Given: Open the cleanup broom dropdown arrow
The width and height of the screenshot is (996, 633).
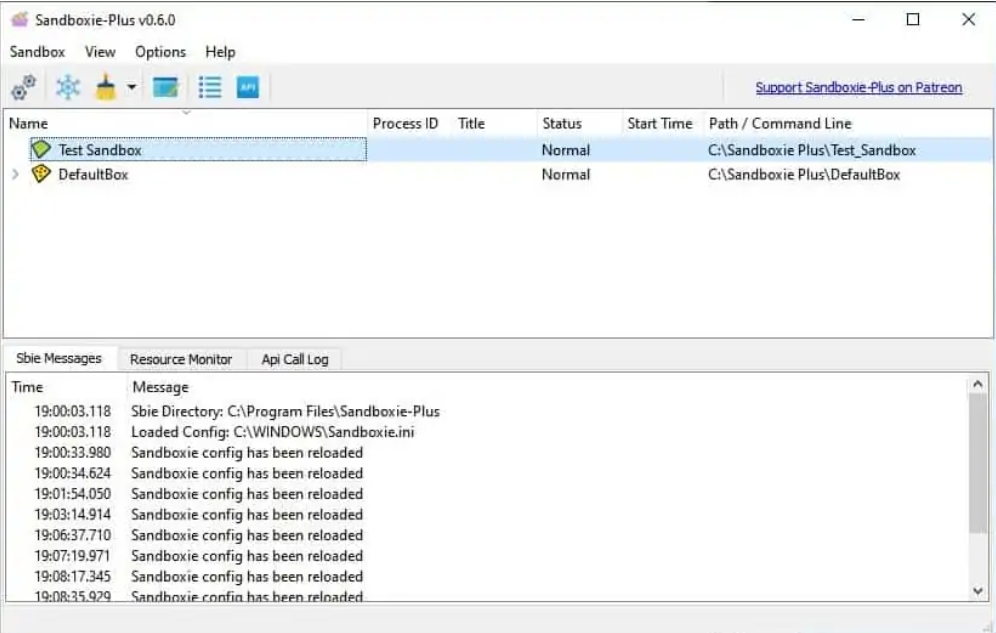Looking at the screenshot, I should [x=131, y=87].
